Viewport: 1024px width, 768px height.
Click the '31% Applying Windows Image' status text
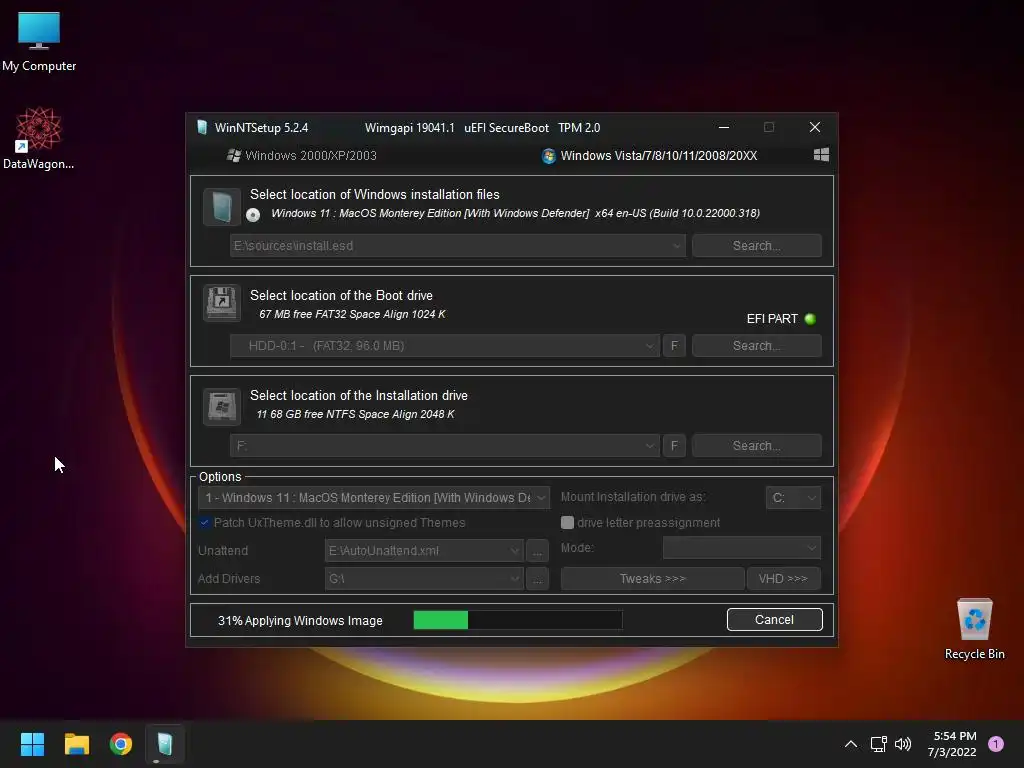tap(300, 620)
